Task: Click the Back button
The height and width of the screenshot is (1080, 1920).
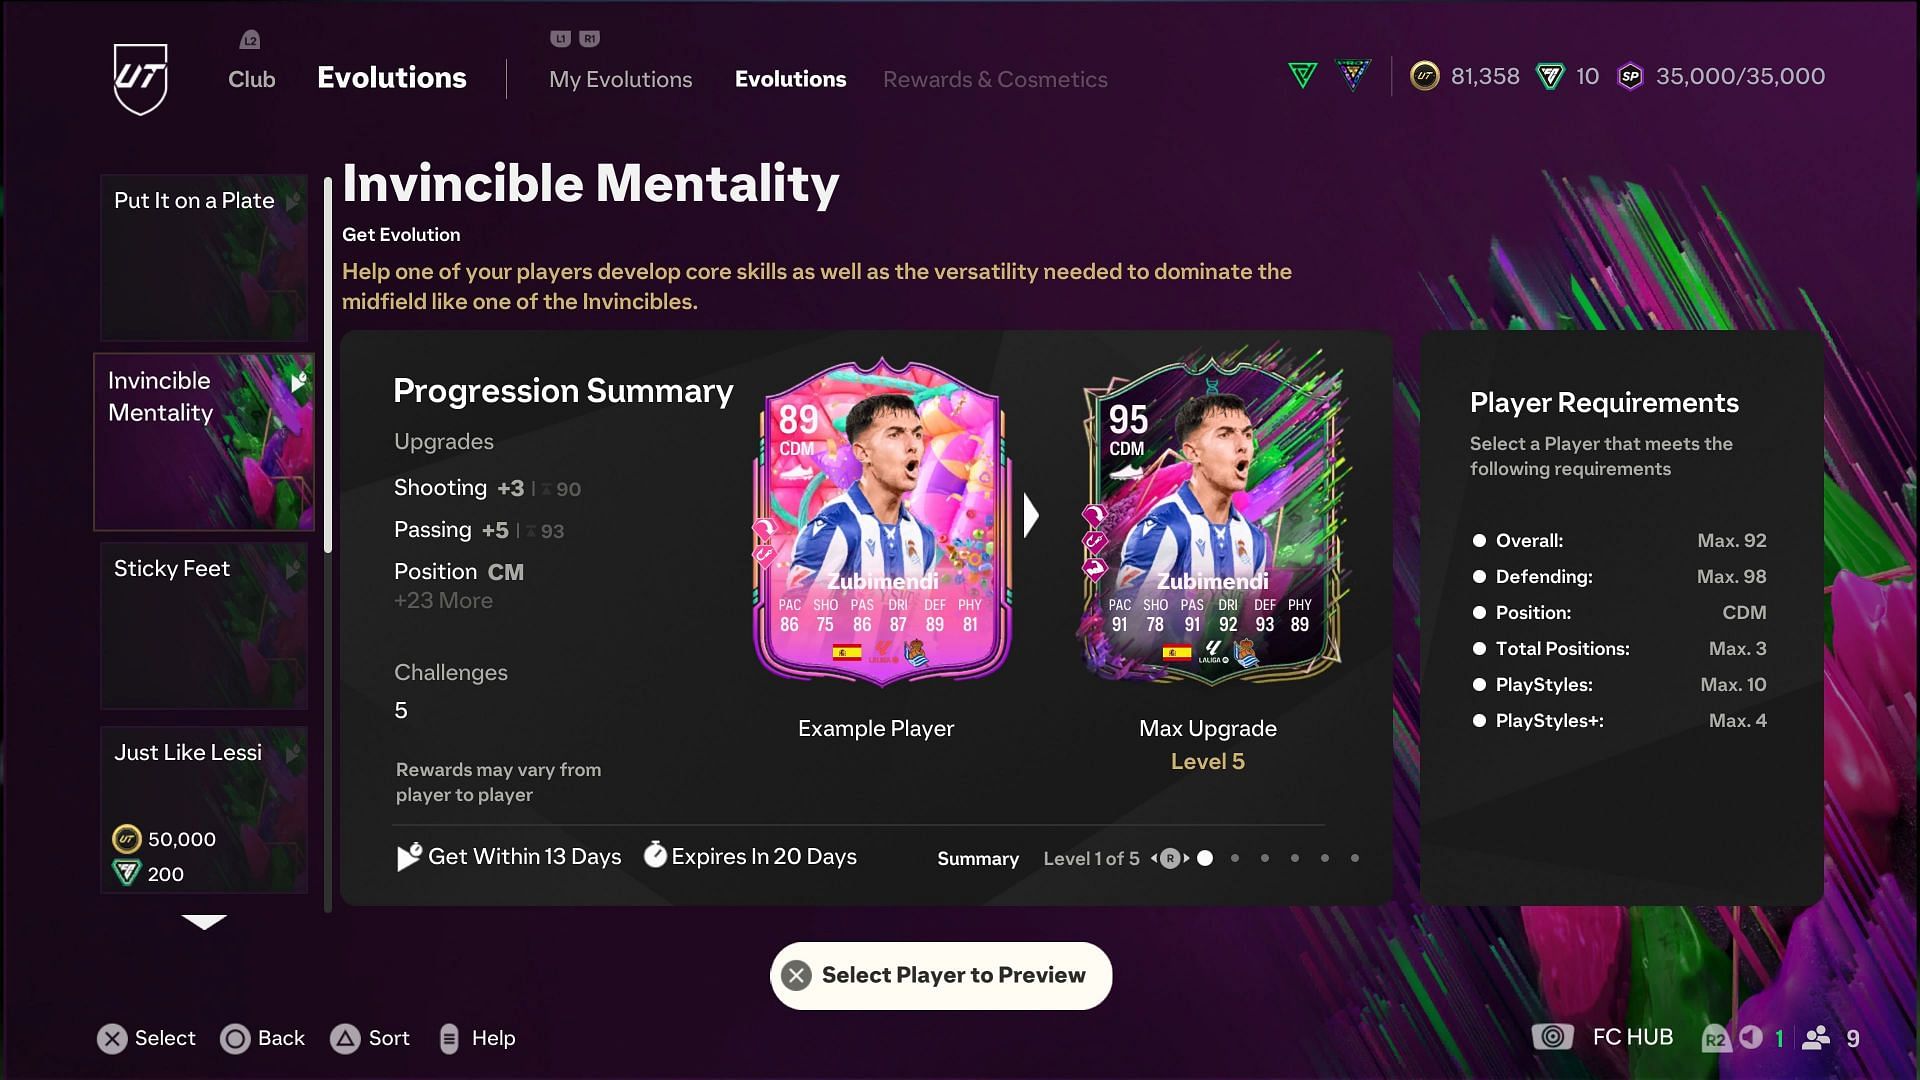Action: pos(263,1039)
